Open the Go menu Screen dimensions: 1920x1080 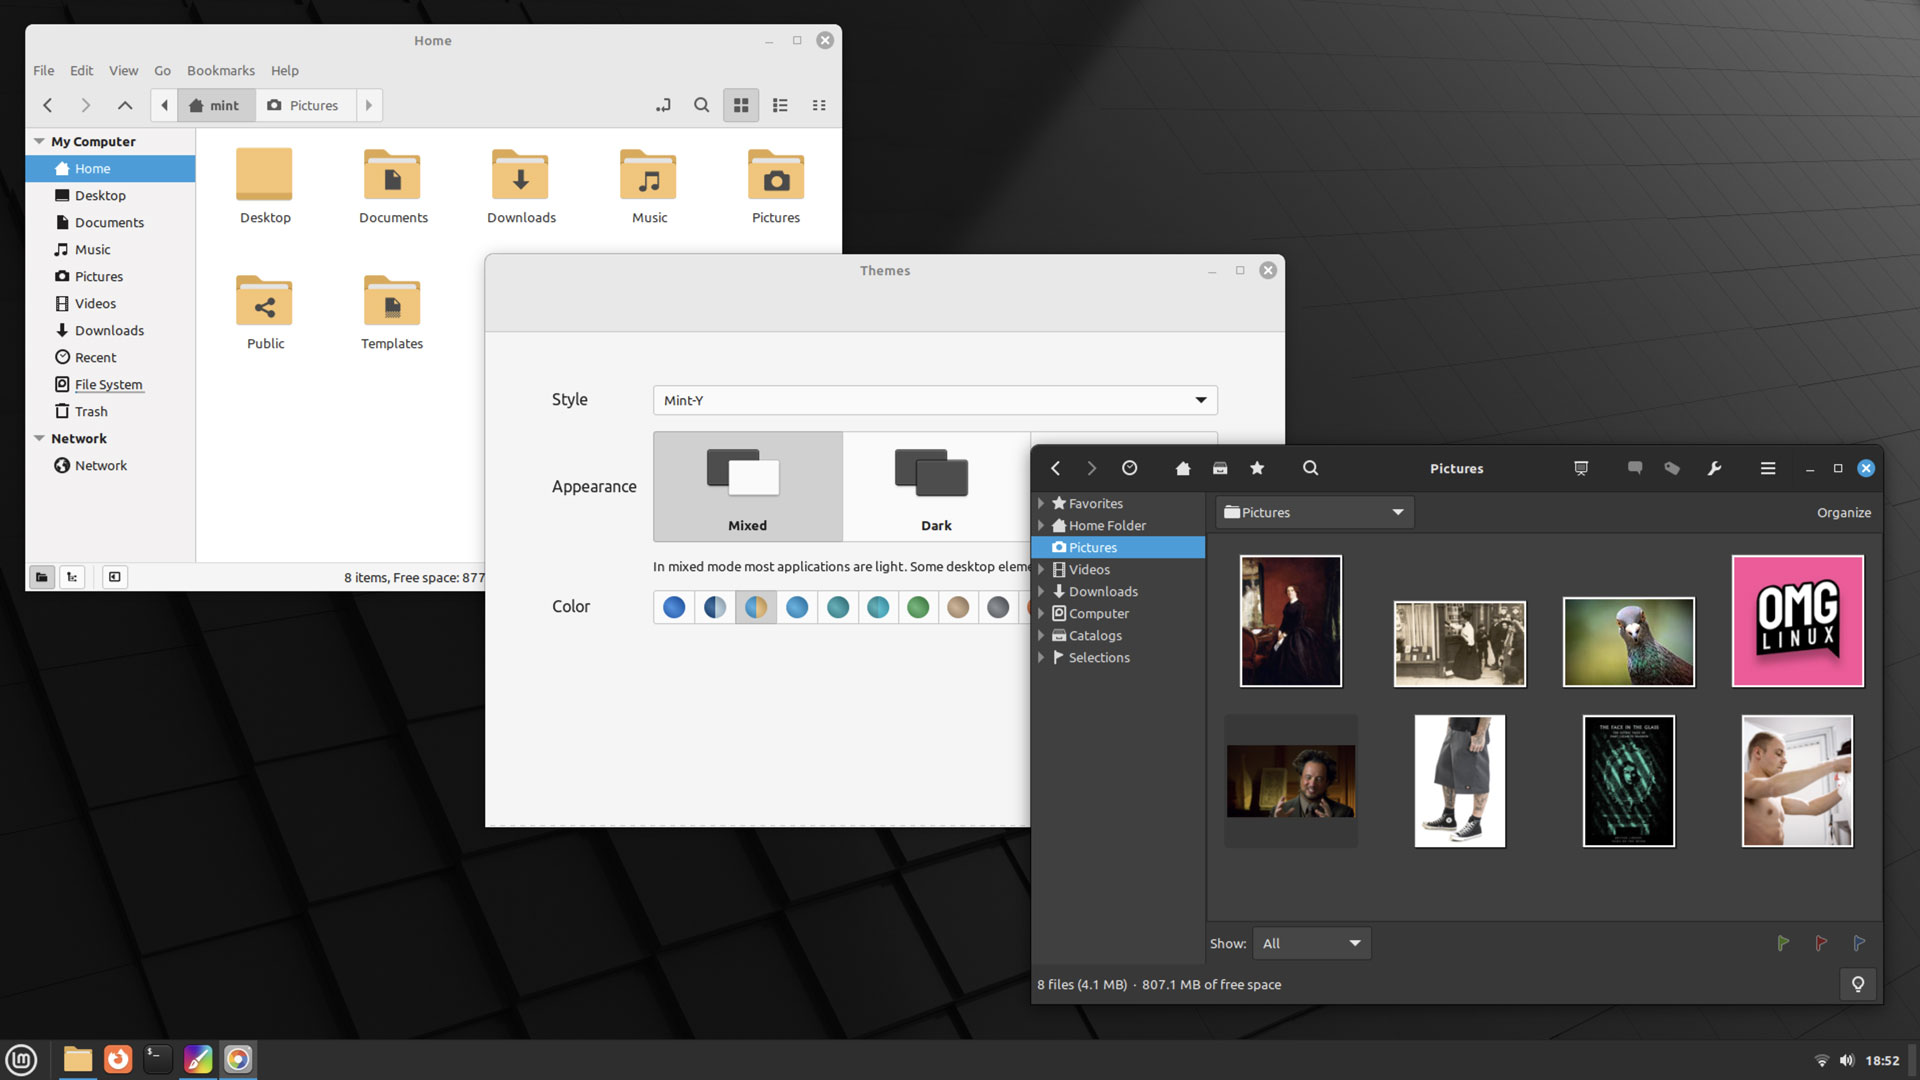[162, 70]
